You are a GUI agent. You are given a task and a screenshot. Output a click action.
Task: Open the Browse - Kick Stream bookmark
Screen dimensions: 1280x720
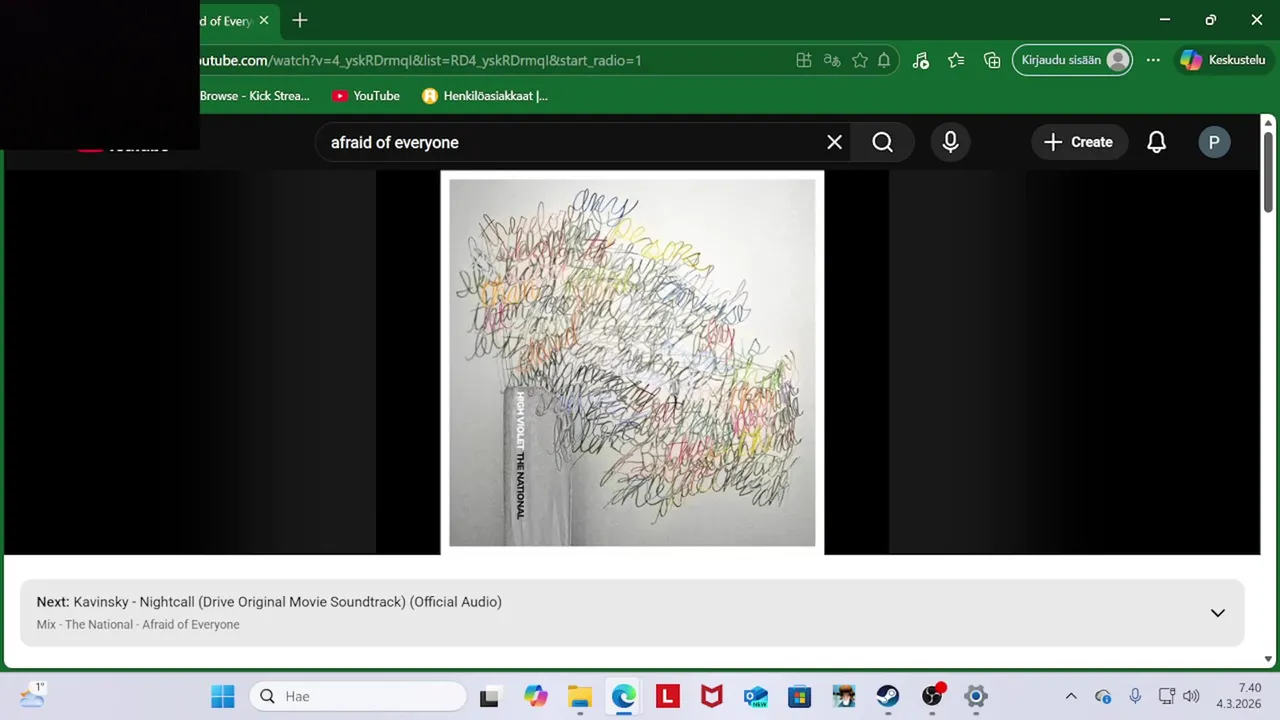(254, 96)
